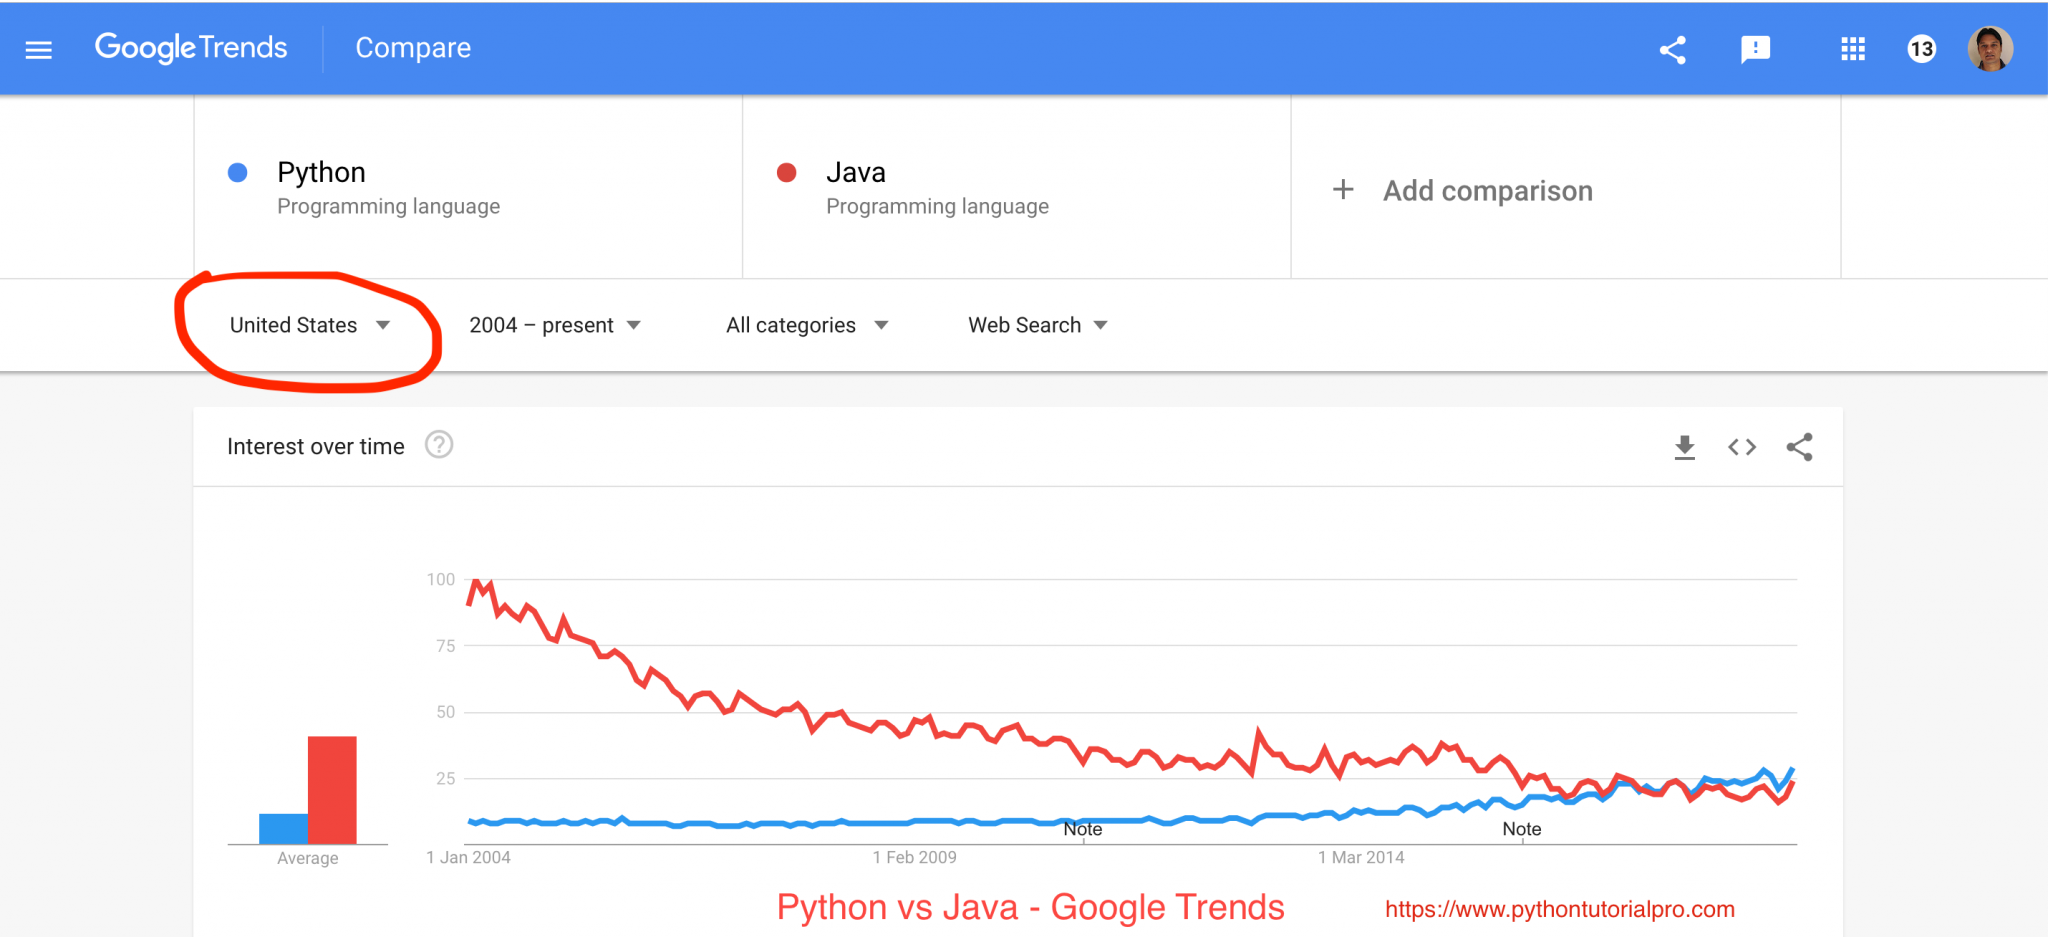The image size is (2048, 937).
Task: Open the Web Search type dropdown
Action: [1036, 324]
